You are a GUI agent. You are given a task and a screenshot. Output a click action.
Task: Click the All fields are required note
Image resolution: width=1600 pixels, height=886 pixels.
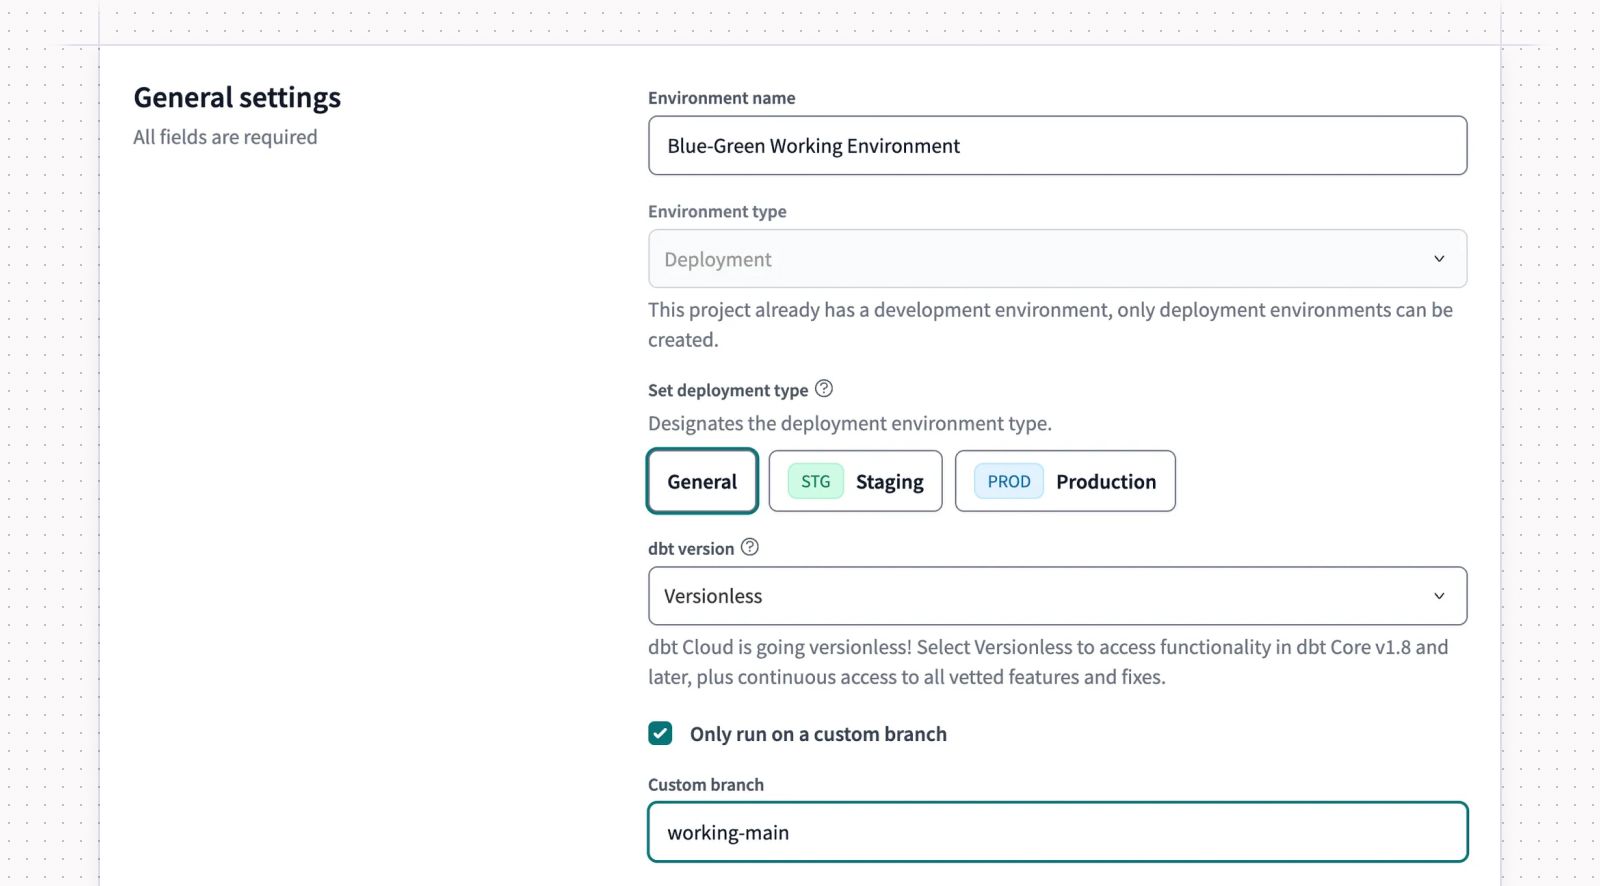click(225, 137)
